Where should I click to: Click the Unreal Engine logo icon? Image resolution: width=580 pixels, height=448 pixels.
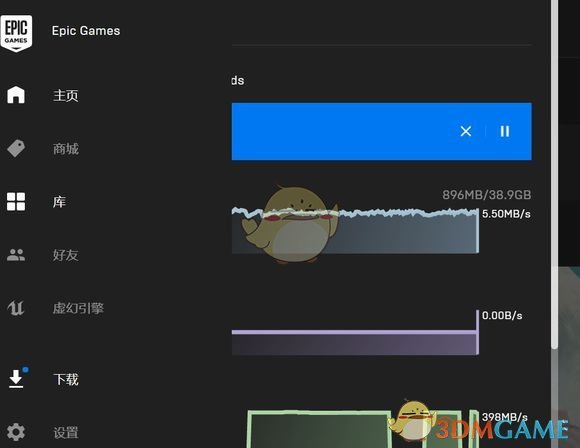click(x=16, y=308)
